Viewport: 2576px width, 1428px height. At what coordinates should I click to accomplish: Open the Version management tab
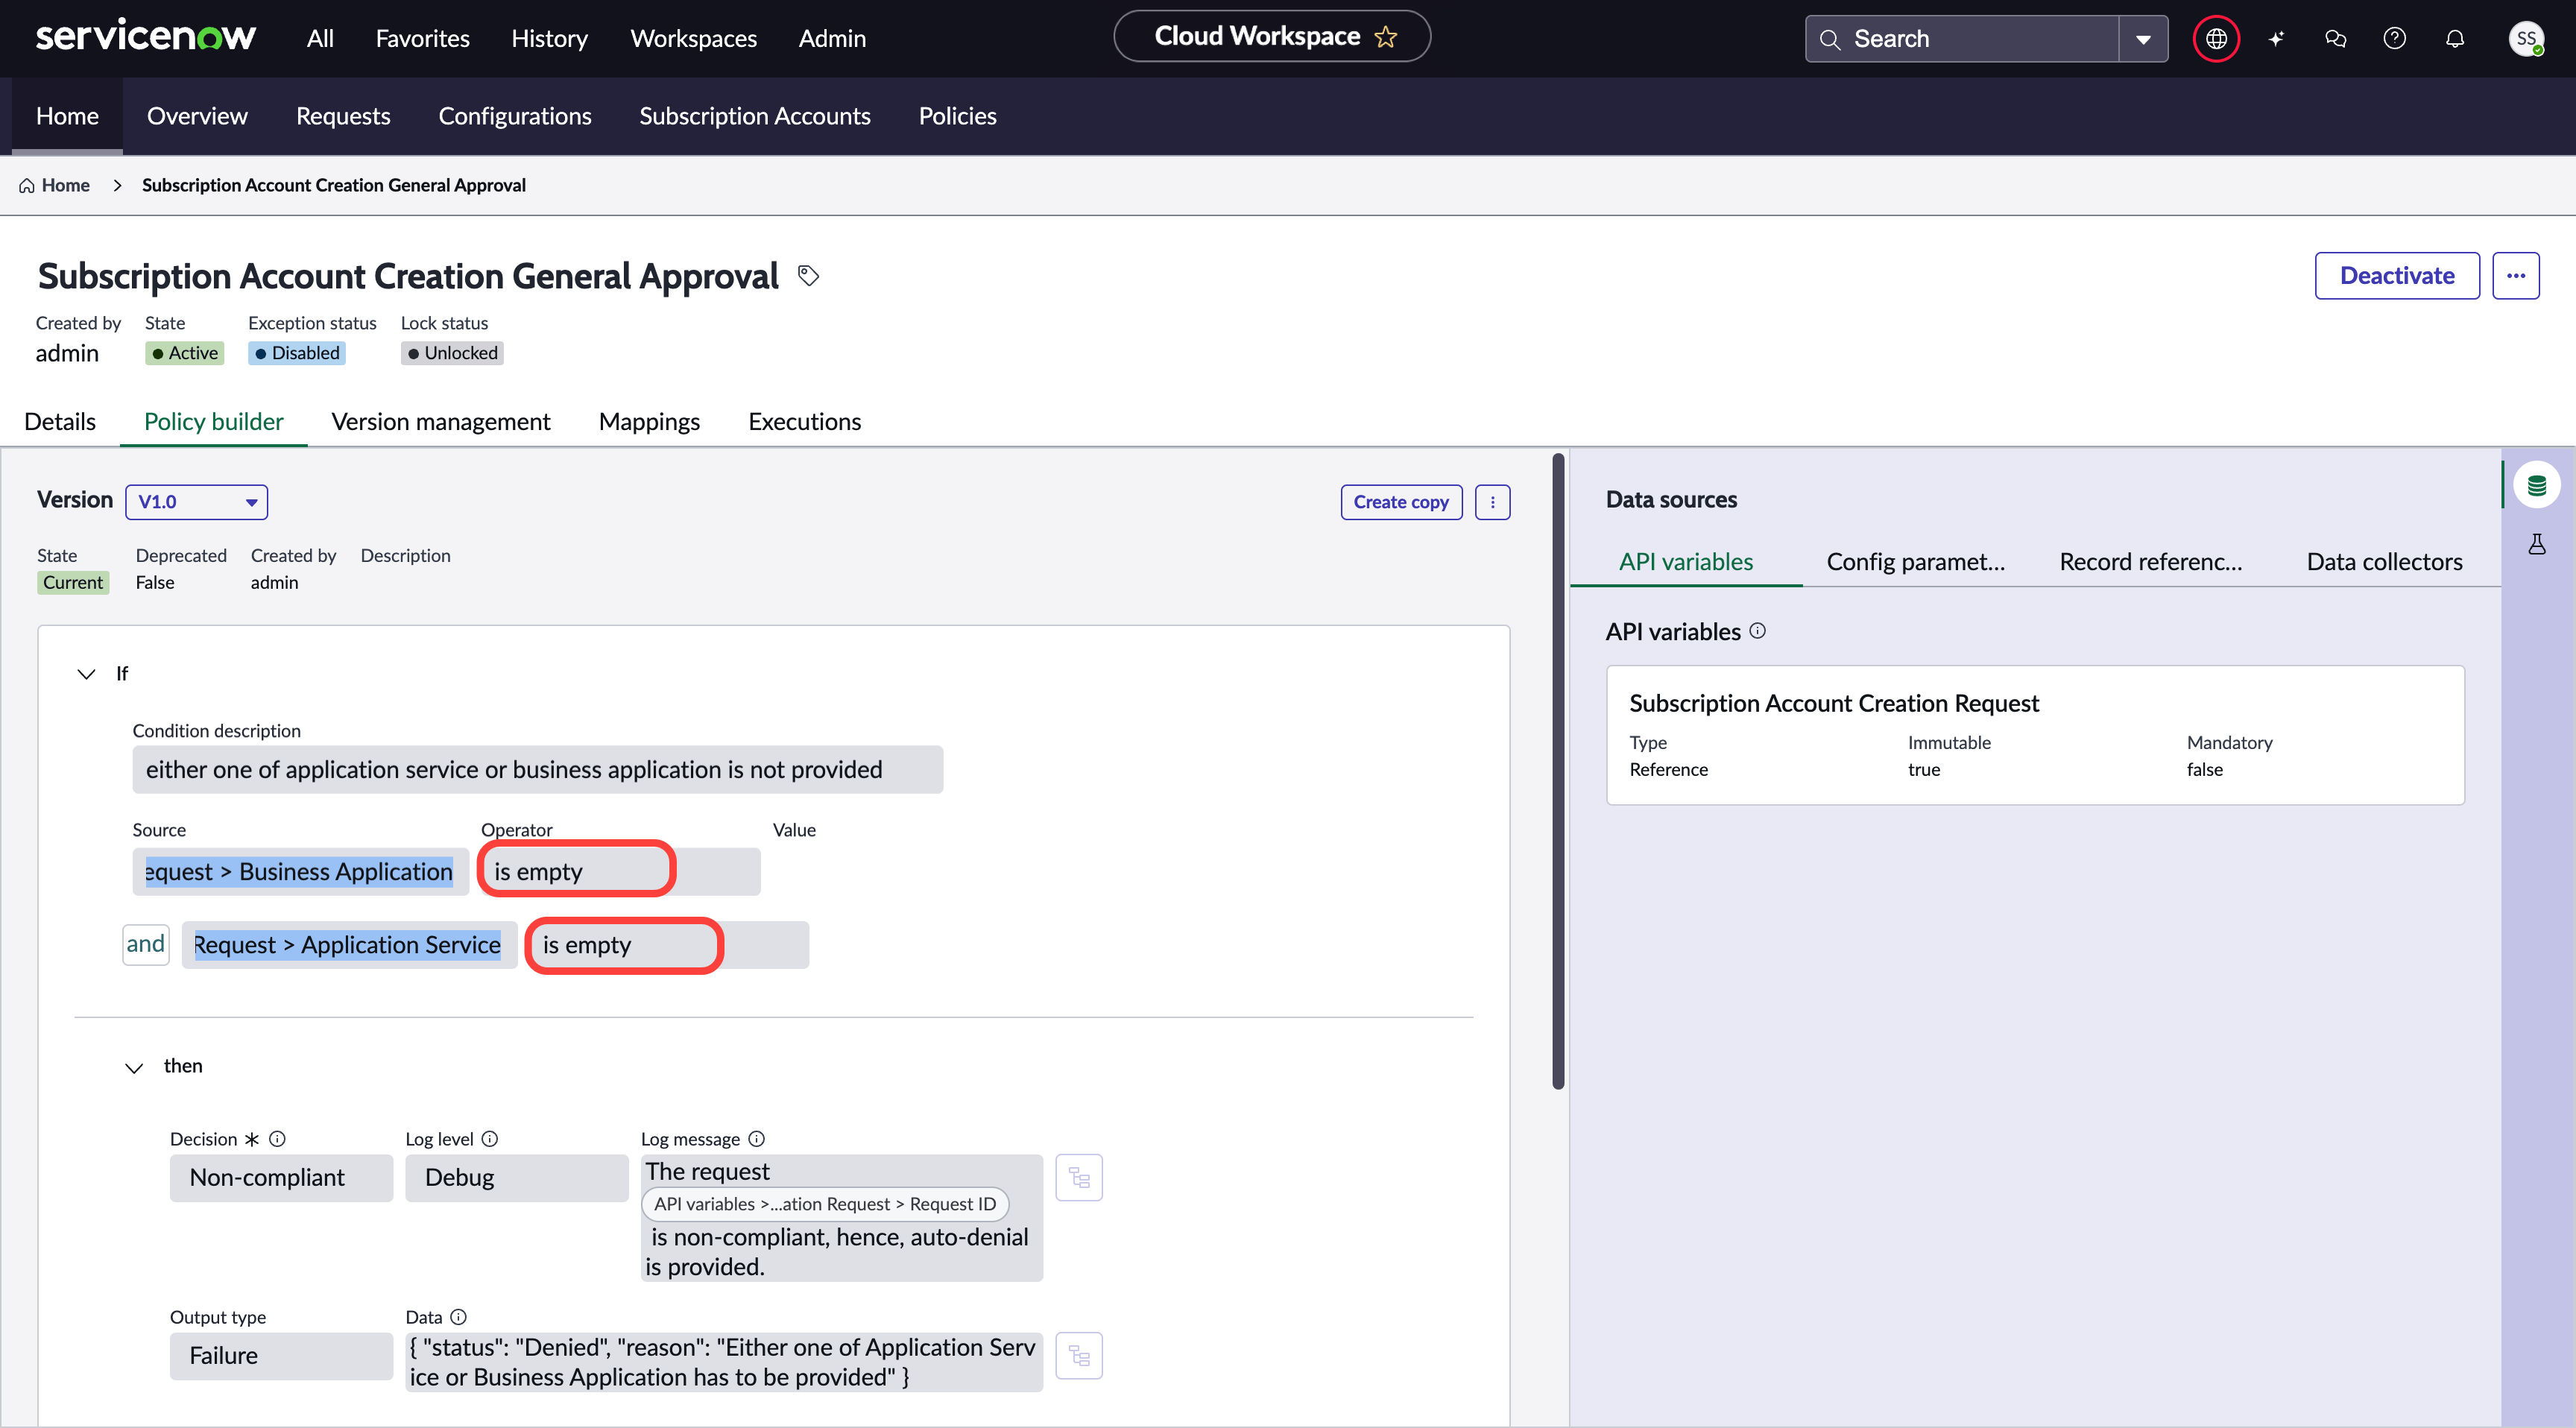[441, 422]
